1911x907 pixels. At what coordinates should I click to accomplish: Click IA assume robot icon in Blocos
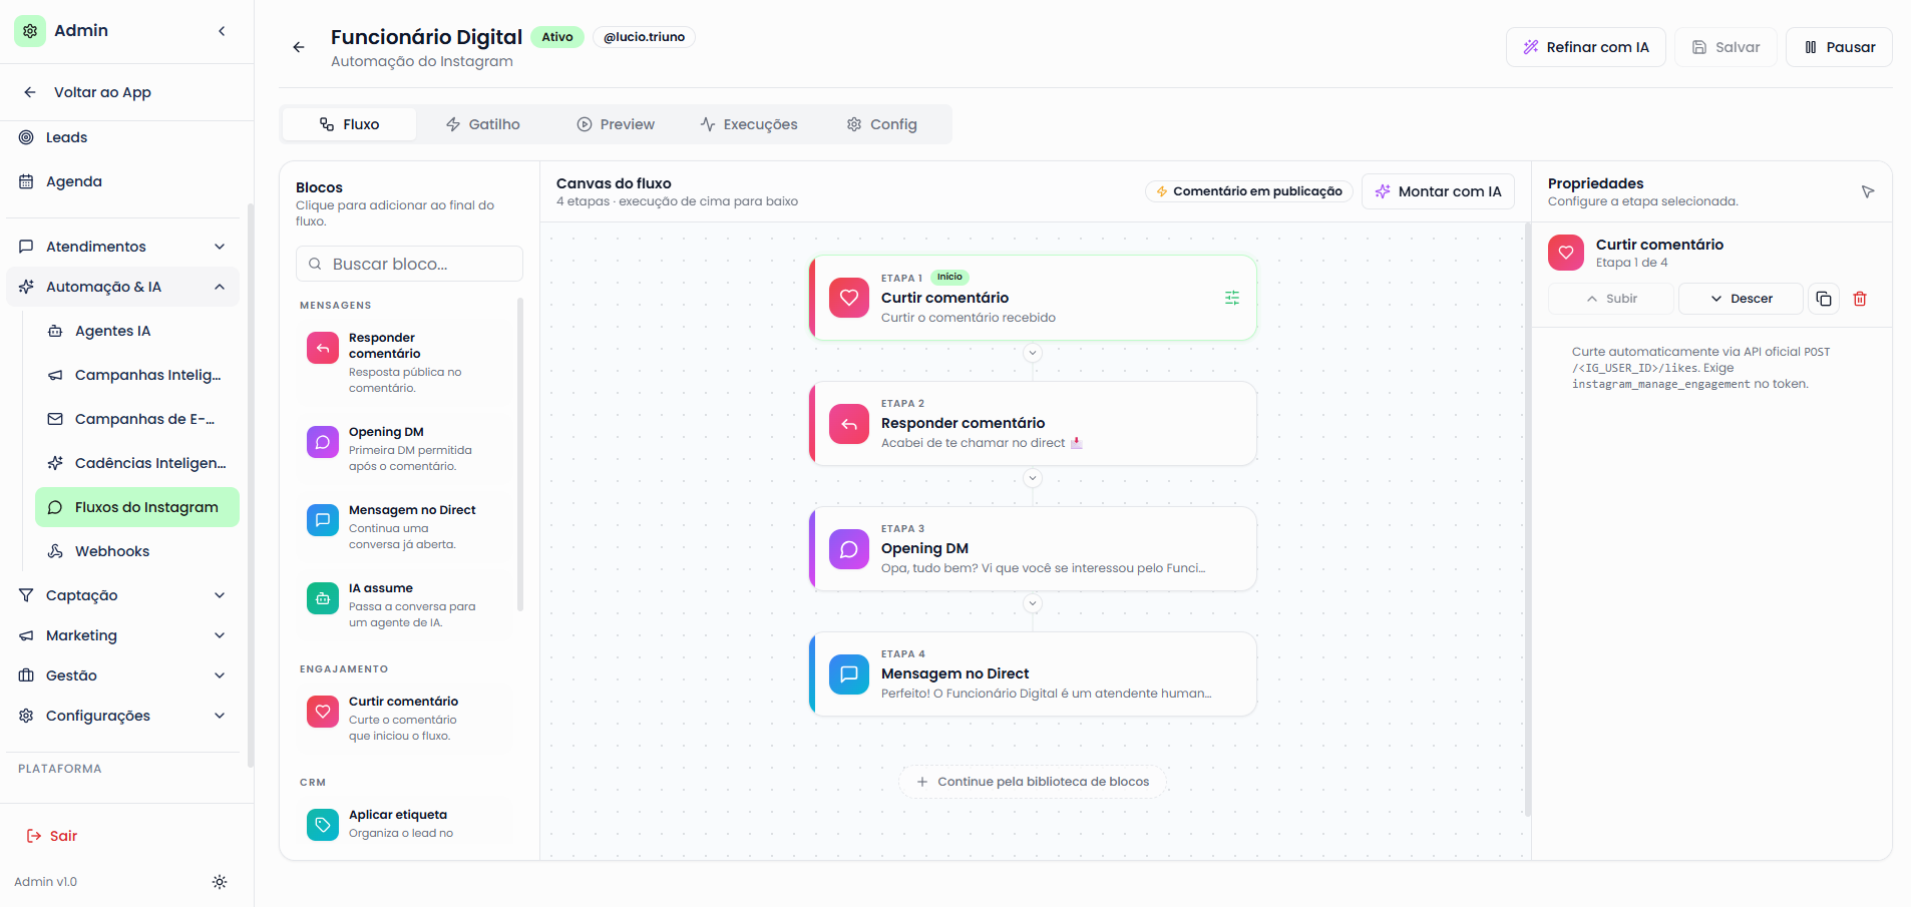coord(322,598)
